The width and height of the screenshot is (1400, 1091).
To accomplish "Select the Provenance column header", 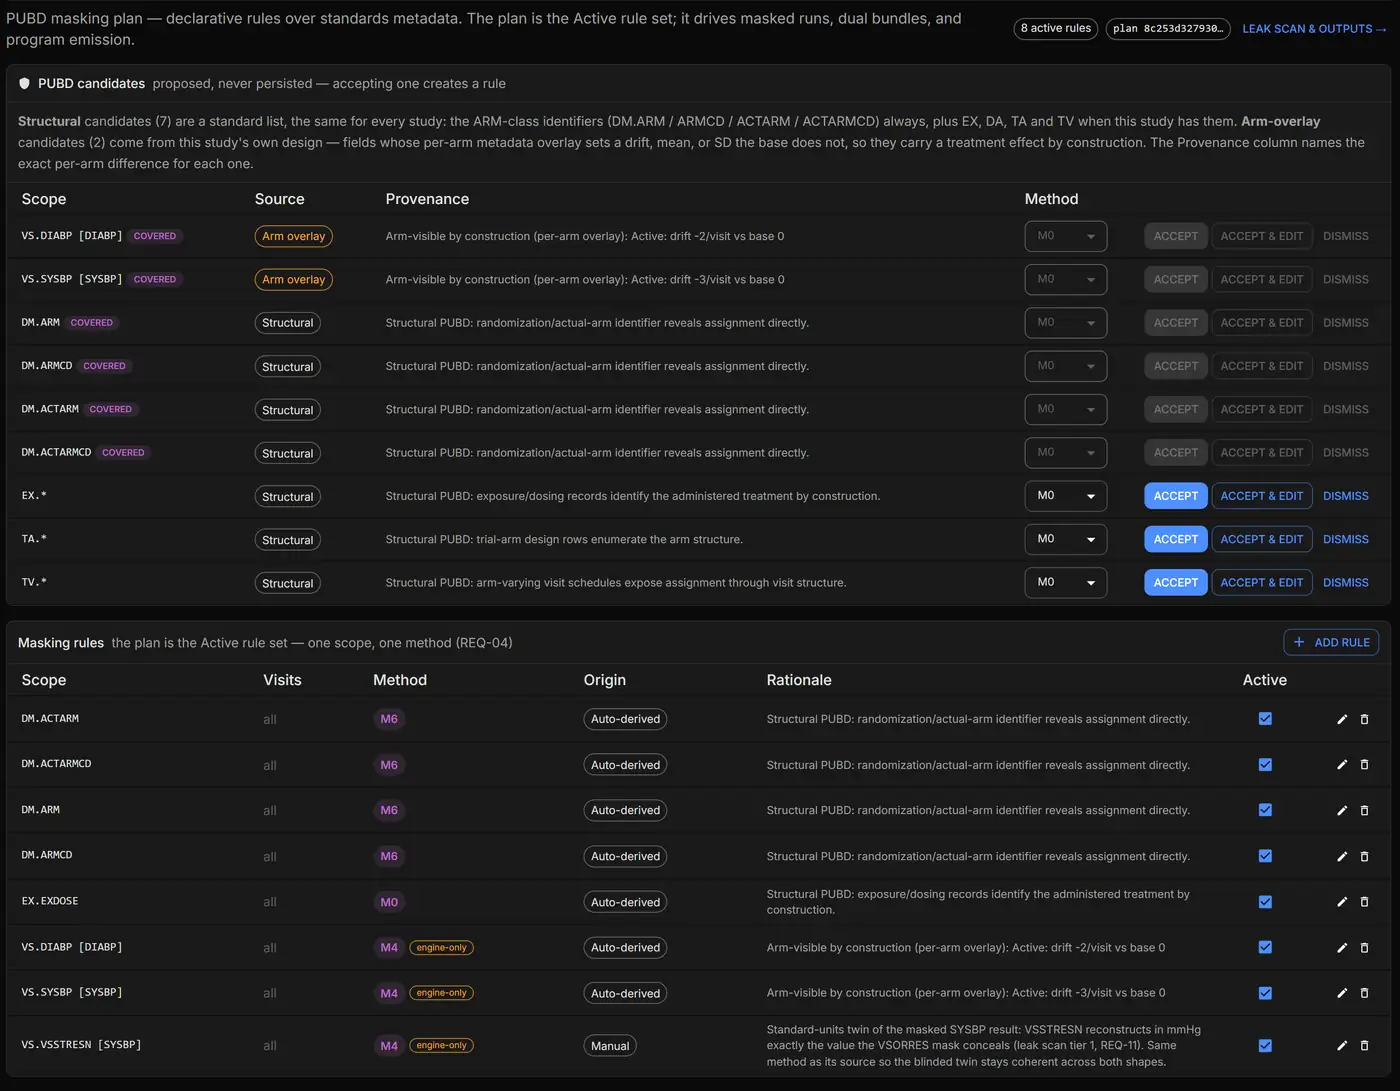I will (x=427, y=199).
